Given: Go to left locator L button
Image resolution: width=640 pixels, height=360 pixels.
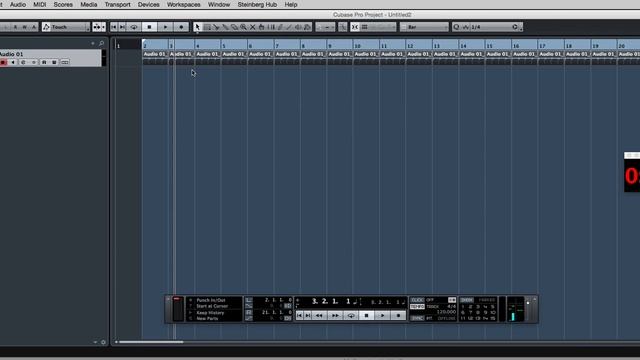Looking at the screenshot, I should click(249, 300).
